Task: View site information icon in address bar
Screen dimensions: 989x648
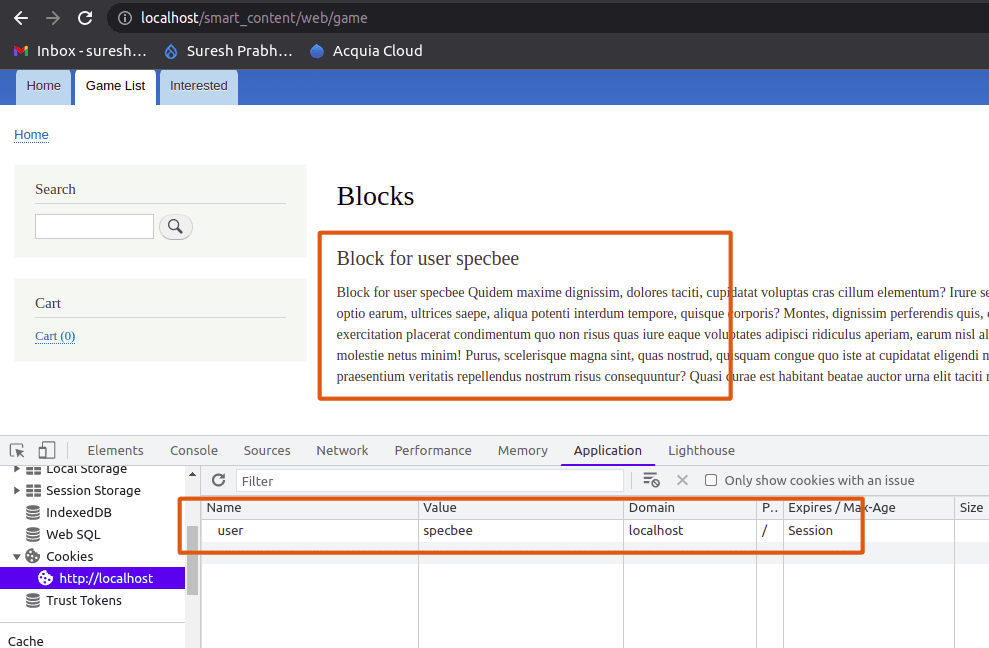Action: [x=123, y=18]
